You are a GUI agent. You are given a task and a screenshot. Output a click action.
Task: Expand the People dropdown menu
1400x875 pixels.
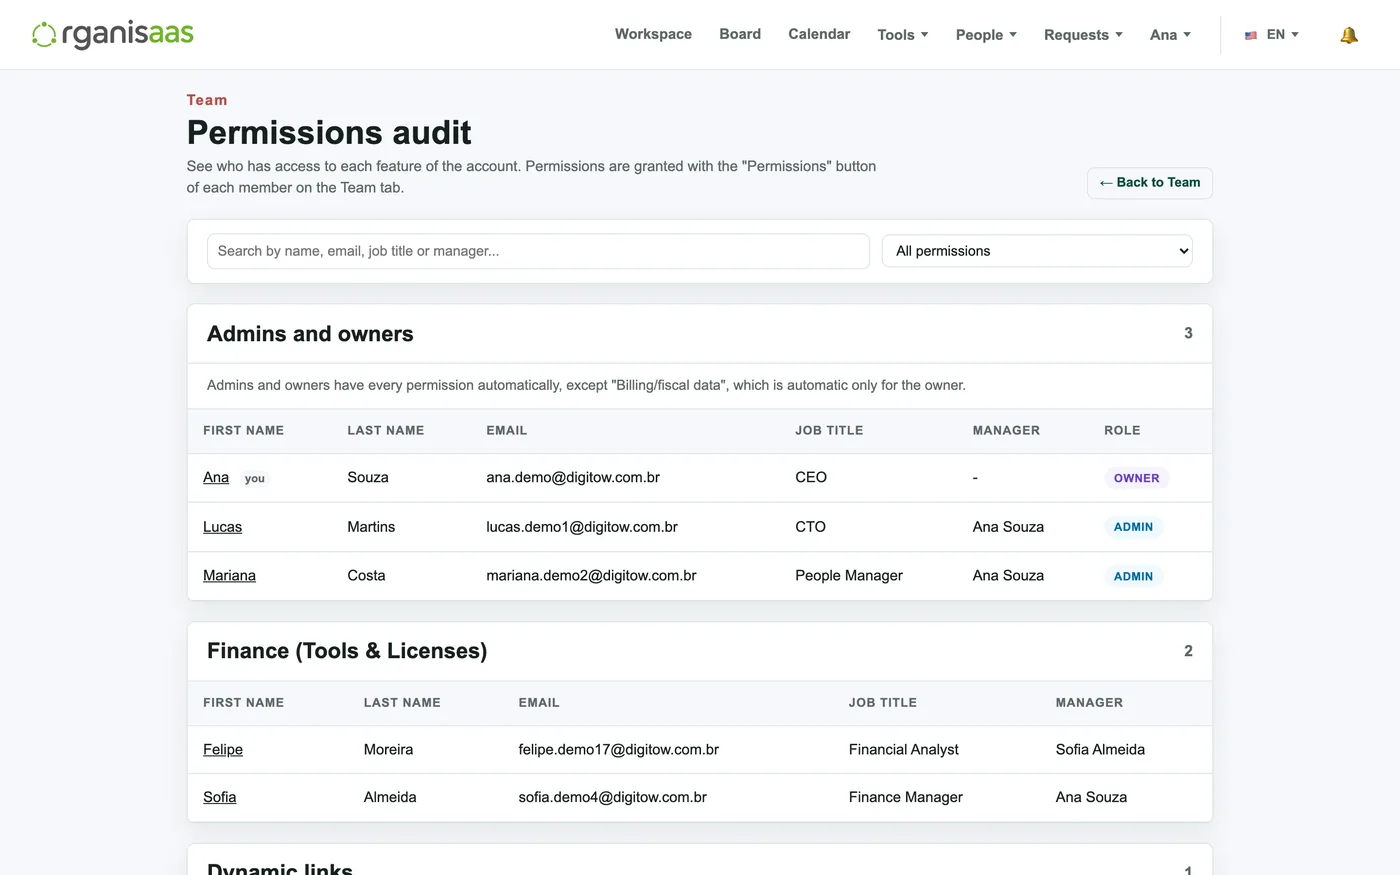(986, 35)
